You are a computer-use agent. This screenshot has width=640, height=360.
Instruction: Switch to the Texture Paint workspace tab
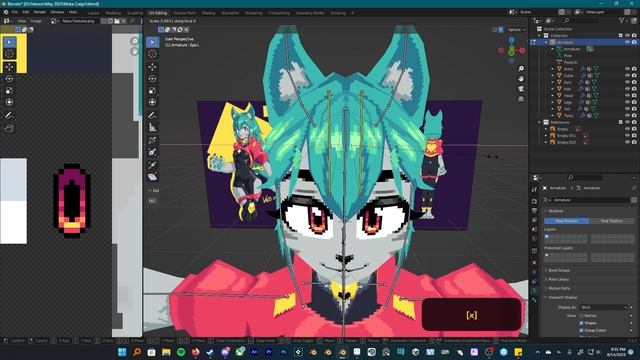[184, 13]
